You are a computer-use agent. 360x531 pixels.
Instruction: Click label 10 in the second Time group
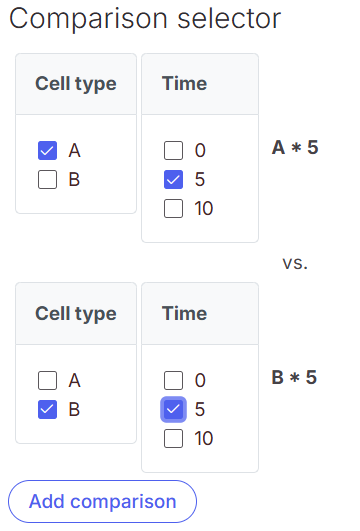pyautogui.click(x=204, y=438)
